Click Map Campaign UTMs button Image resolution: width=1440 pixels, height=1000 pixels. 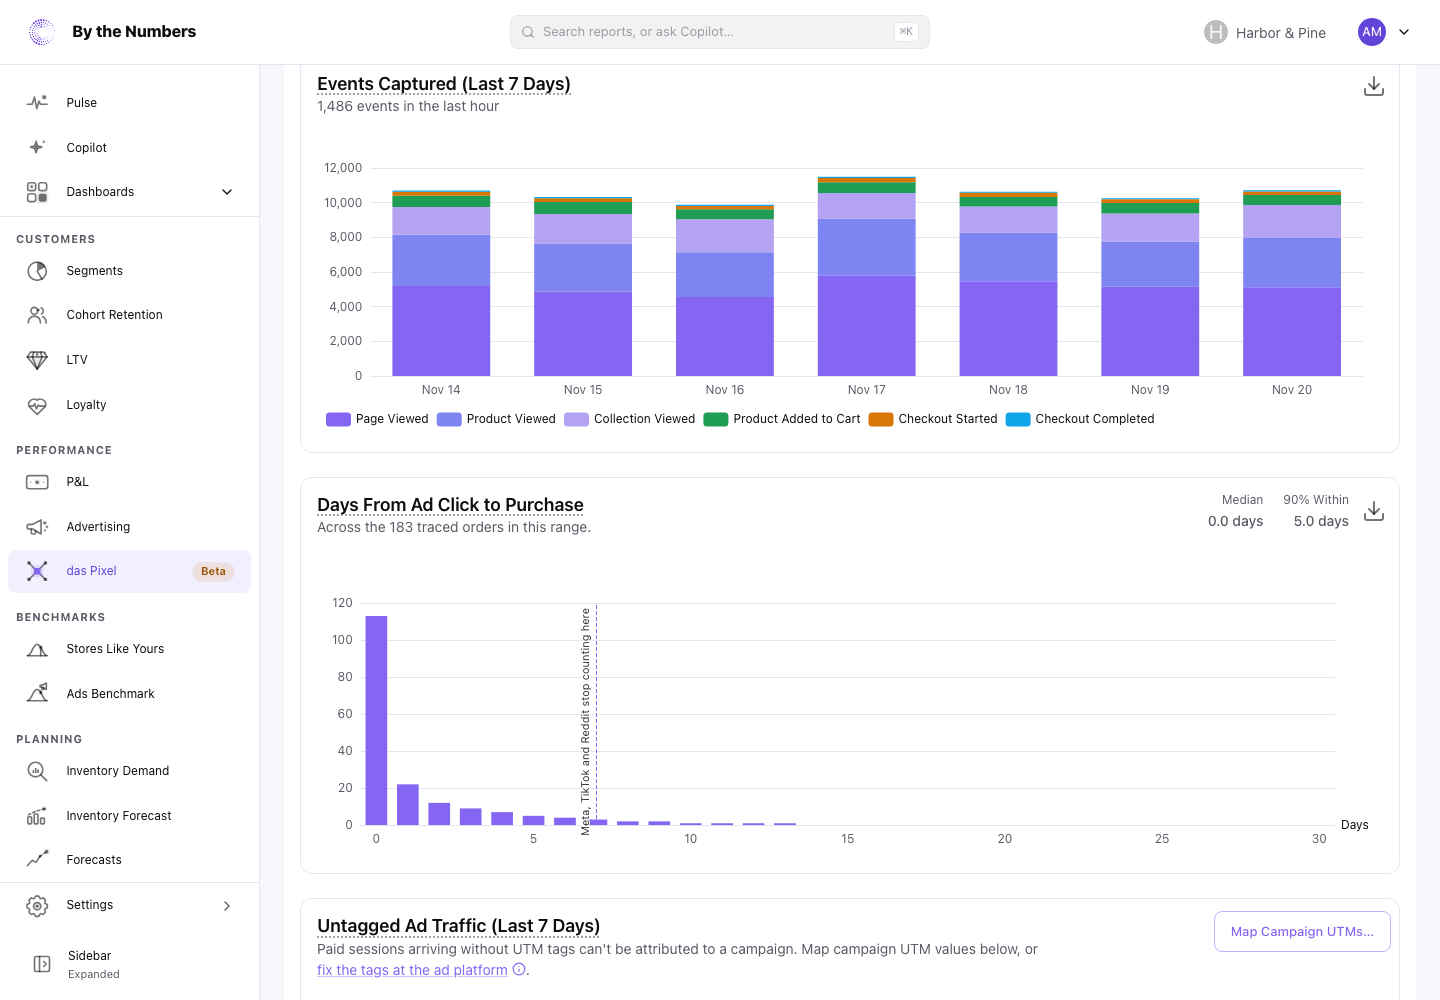1302,931
